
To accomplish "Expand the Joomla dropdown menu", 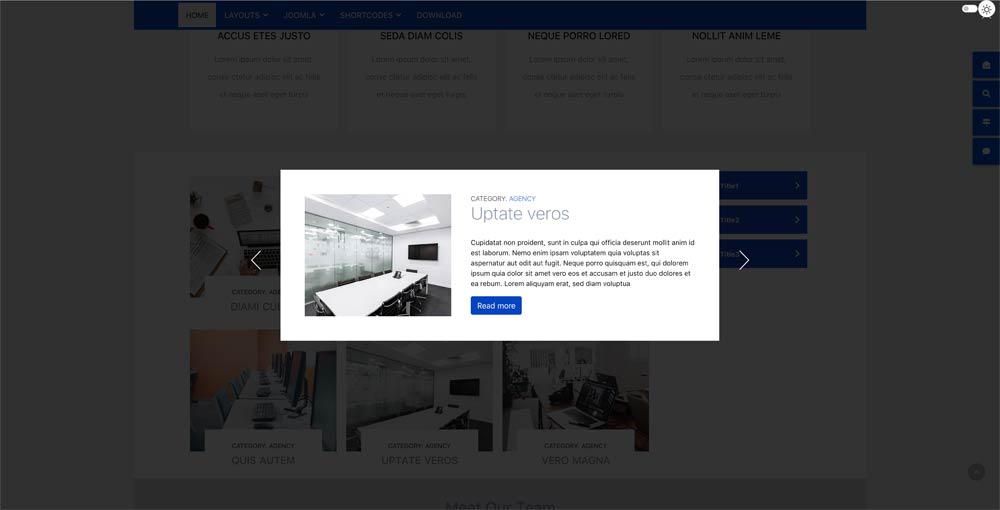I will [x=304, y=15].
